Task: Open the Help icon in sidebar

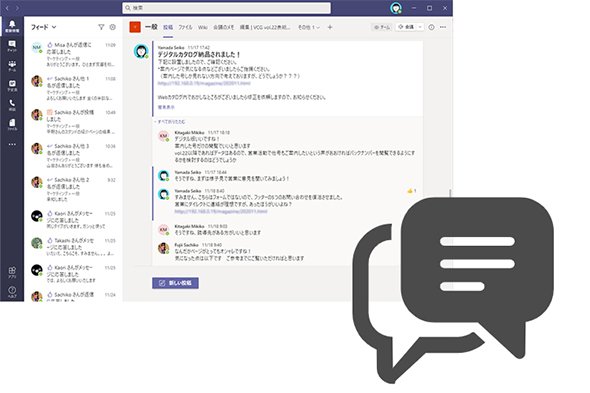Action: click(x=12, y=292)
